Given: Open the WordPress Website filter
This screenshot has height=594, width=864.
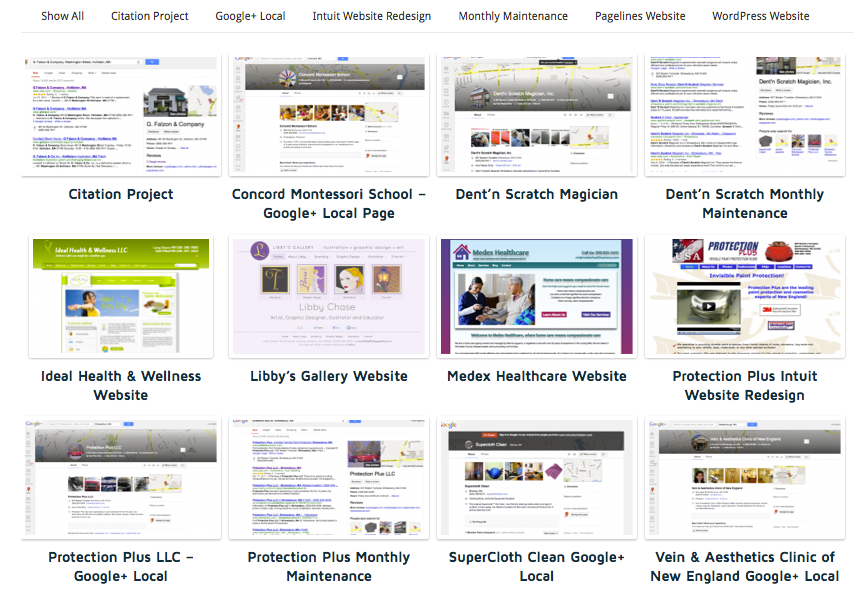Looking at the screenshot, I should [x=760, y=16].
